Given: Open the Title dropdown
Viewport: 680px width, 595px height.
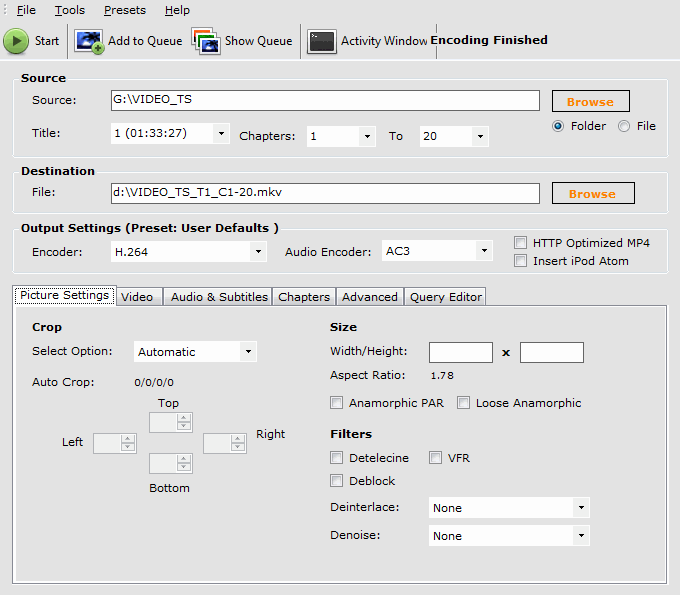Looking at the screenshot, I should pyautogui.click(x=170, y=133).
